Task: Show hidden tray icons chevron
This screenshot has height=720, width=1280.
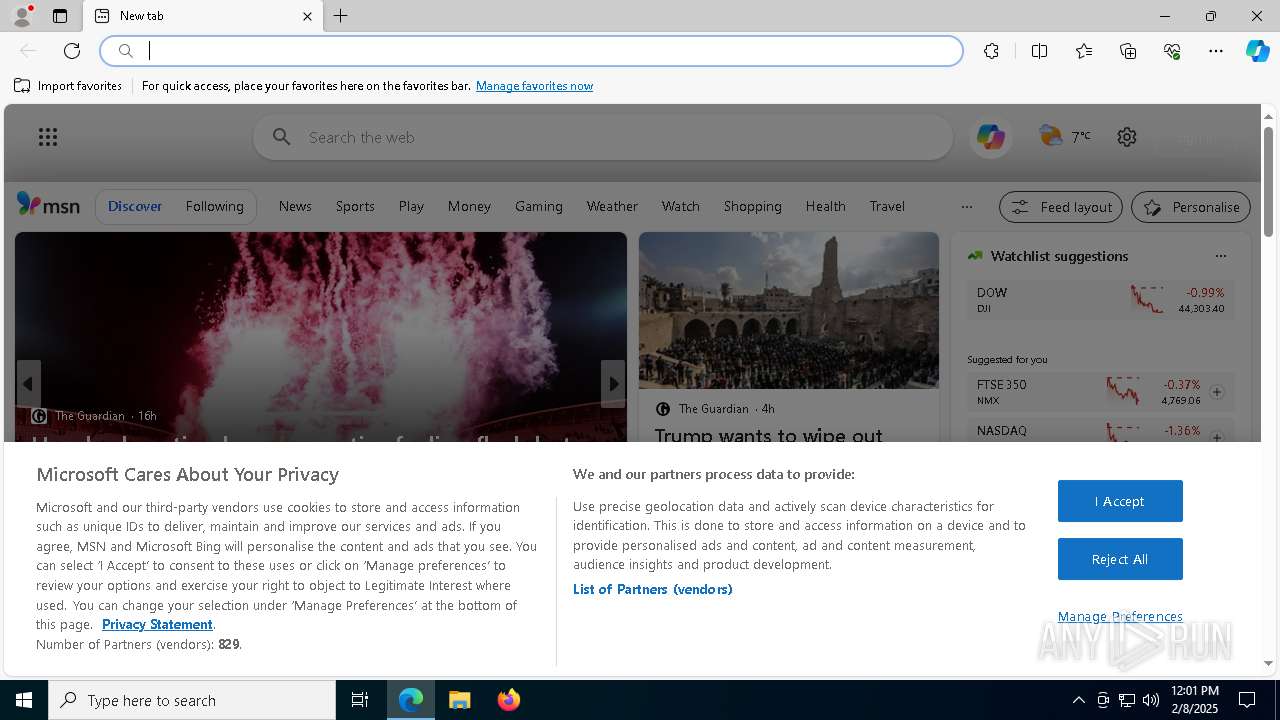Action: coord(1078,700)
